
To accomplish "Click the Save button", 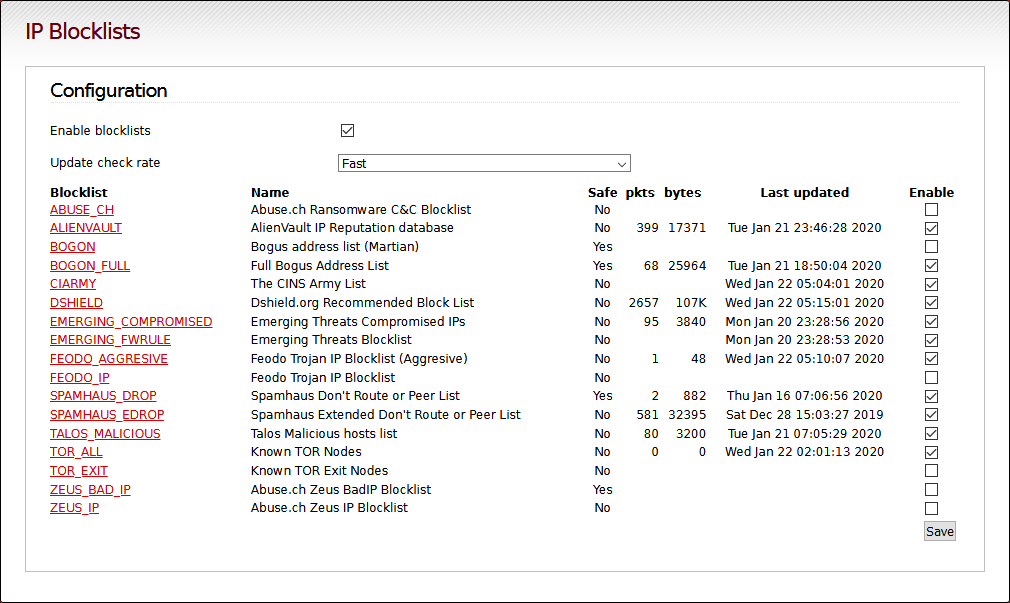I will click(940, 531).
